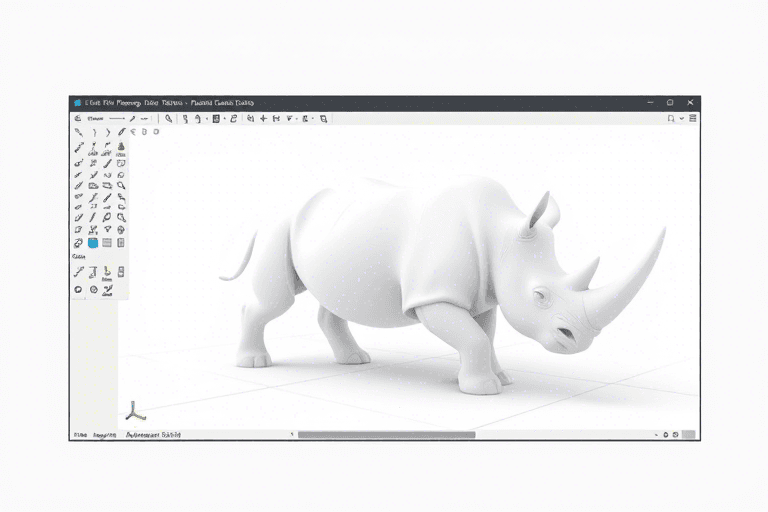The width and height of the screenshot is (768, 512).
Task: Select the magnifier tool in the top toolbar
Action: coord(169,118)
